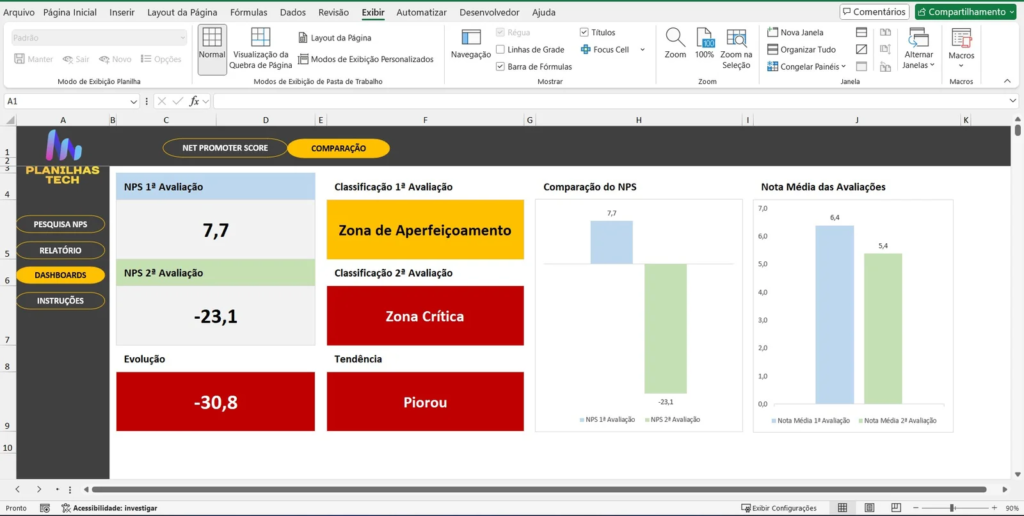Click the Zoom magnifier icon
1024x516 pixels.
coord(676,38)
